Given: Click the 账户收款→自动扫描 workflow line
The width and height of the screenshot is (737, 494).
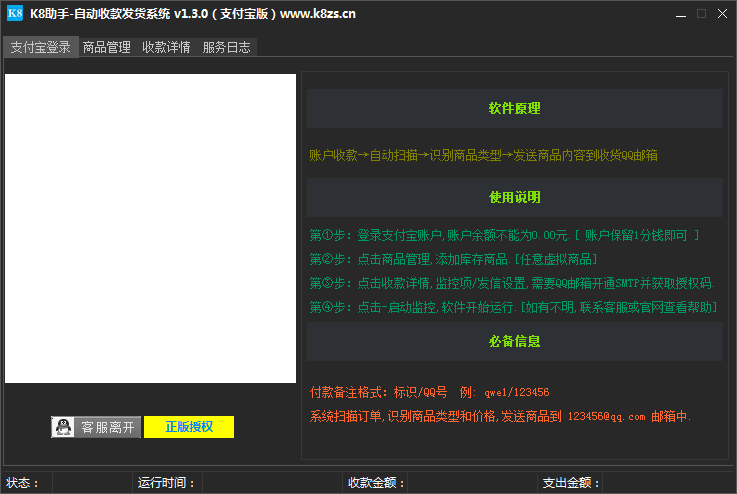Looking at the screenshot, I should [x=483, y=156].
